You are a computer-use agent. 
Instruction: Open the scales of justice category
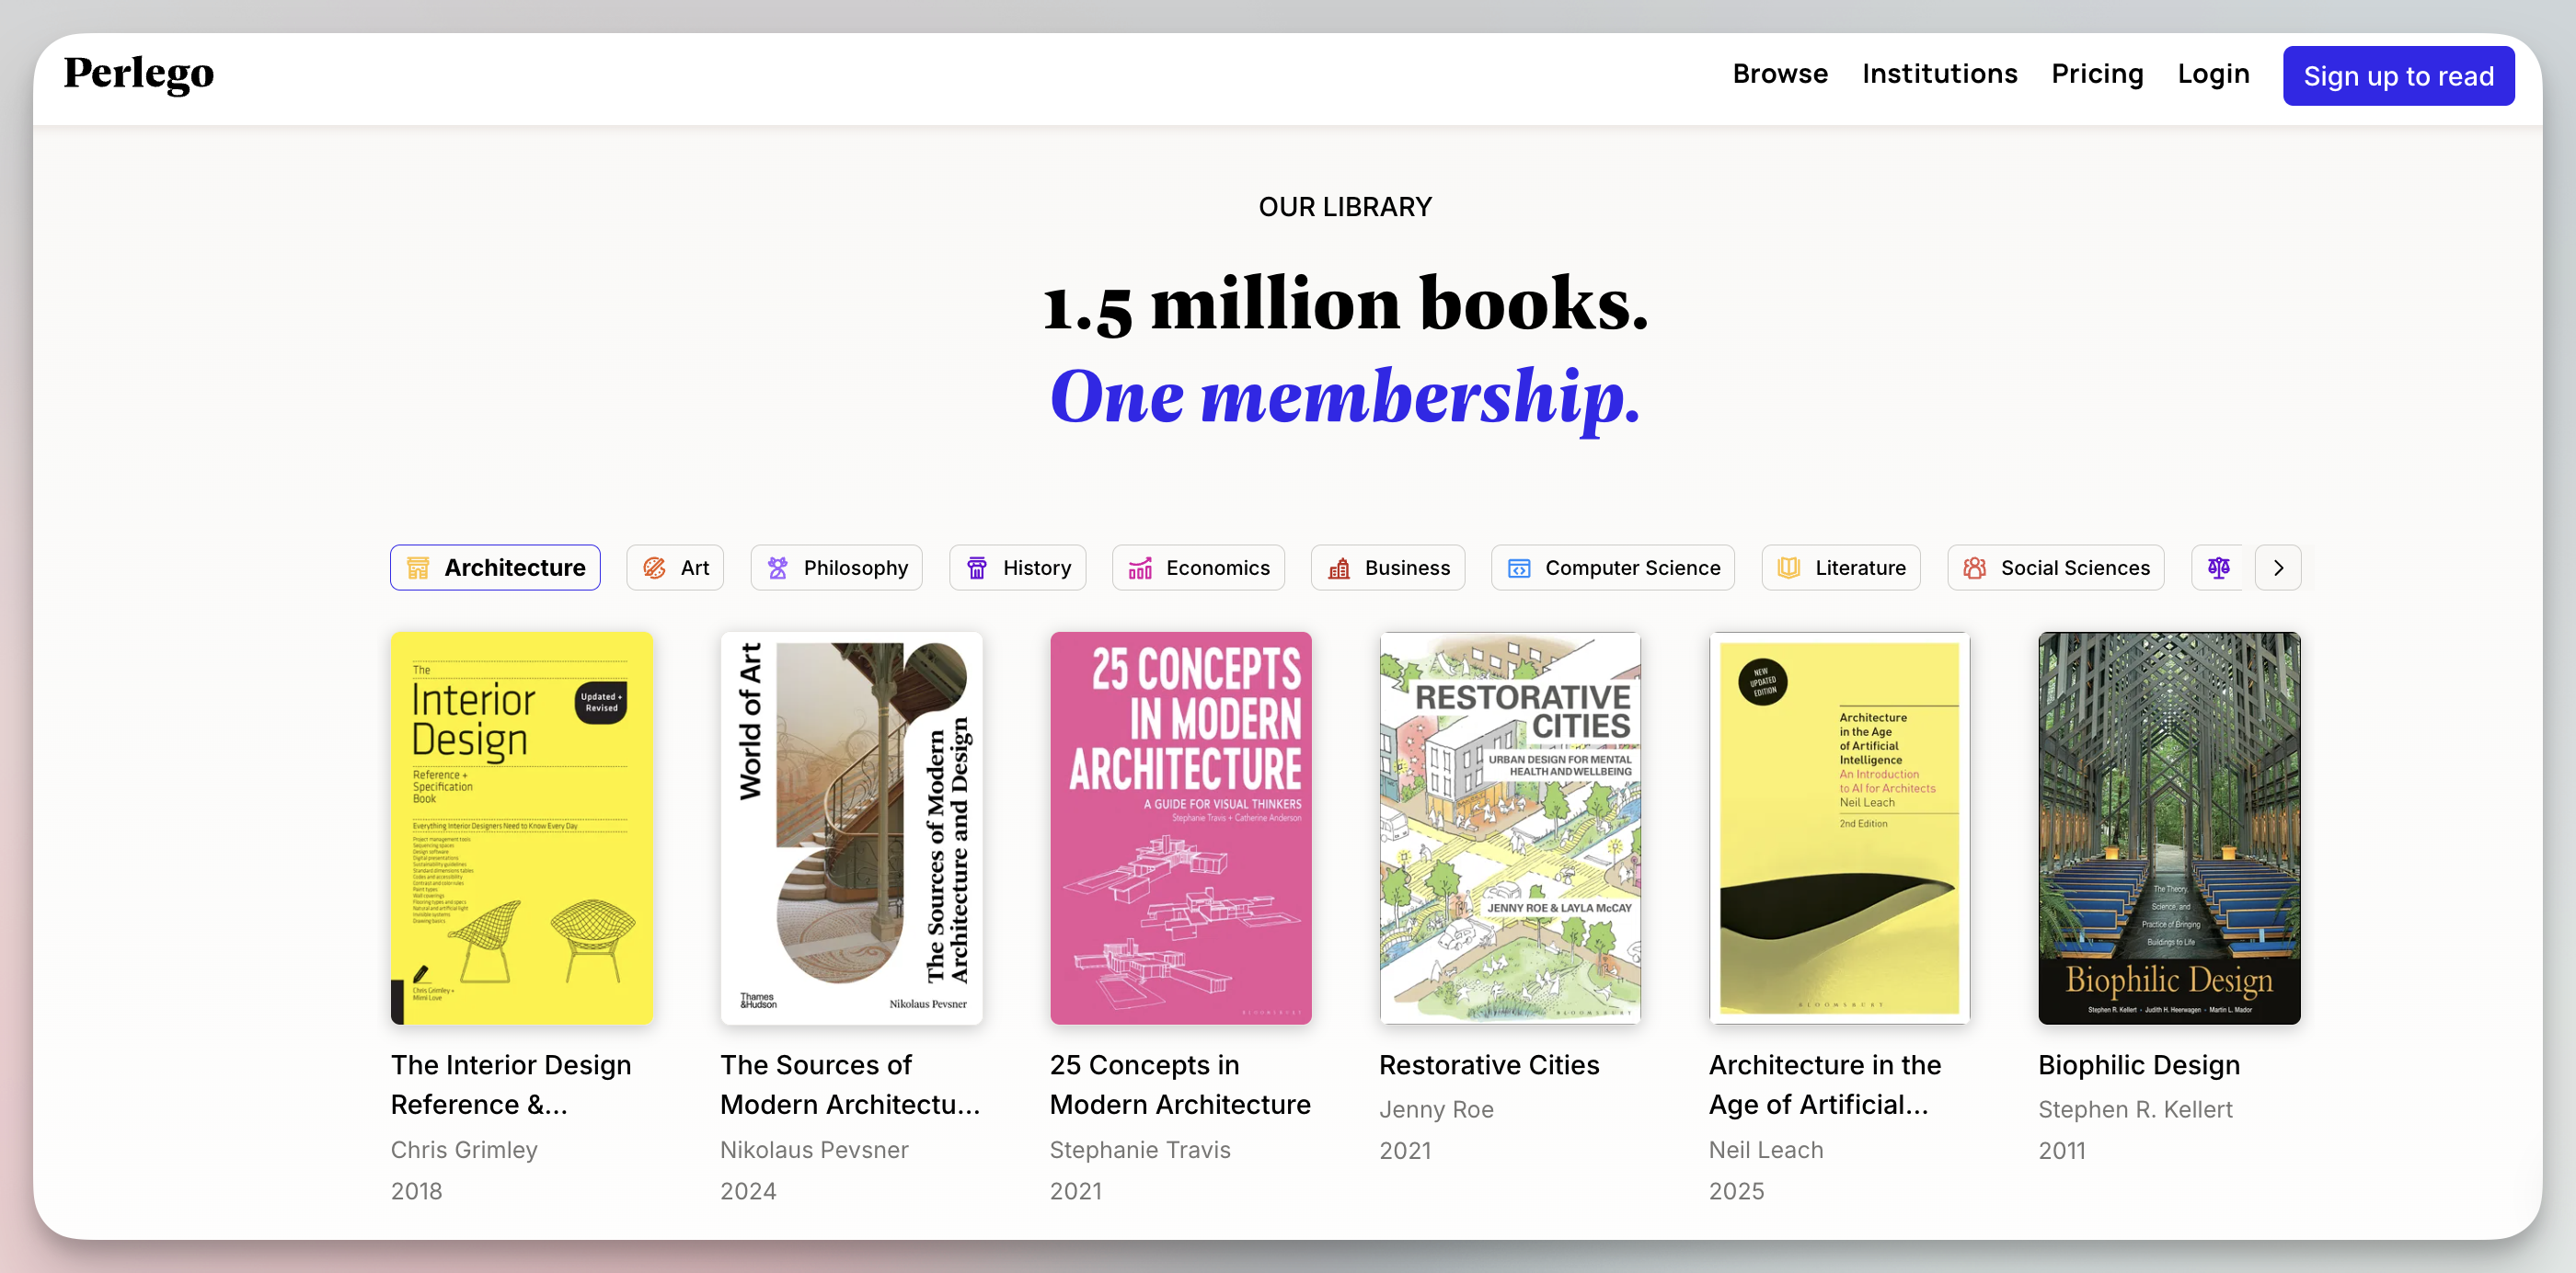(2217, 568)
